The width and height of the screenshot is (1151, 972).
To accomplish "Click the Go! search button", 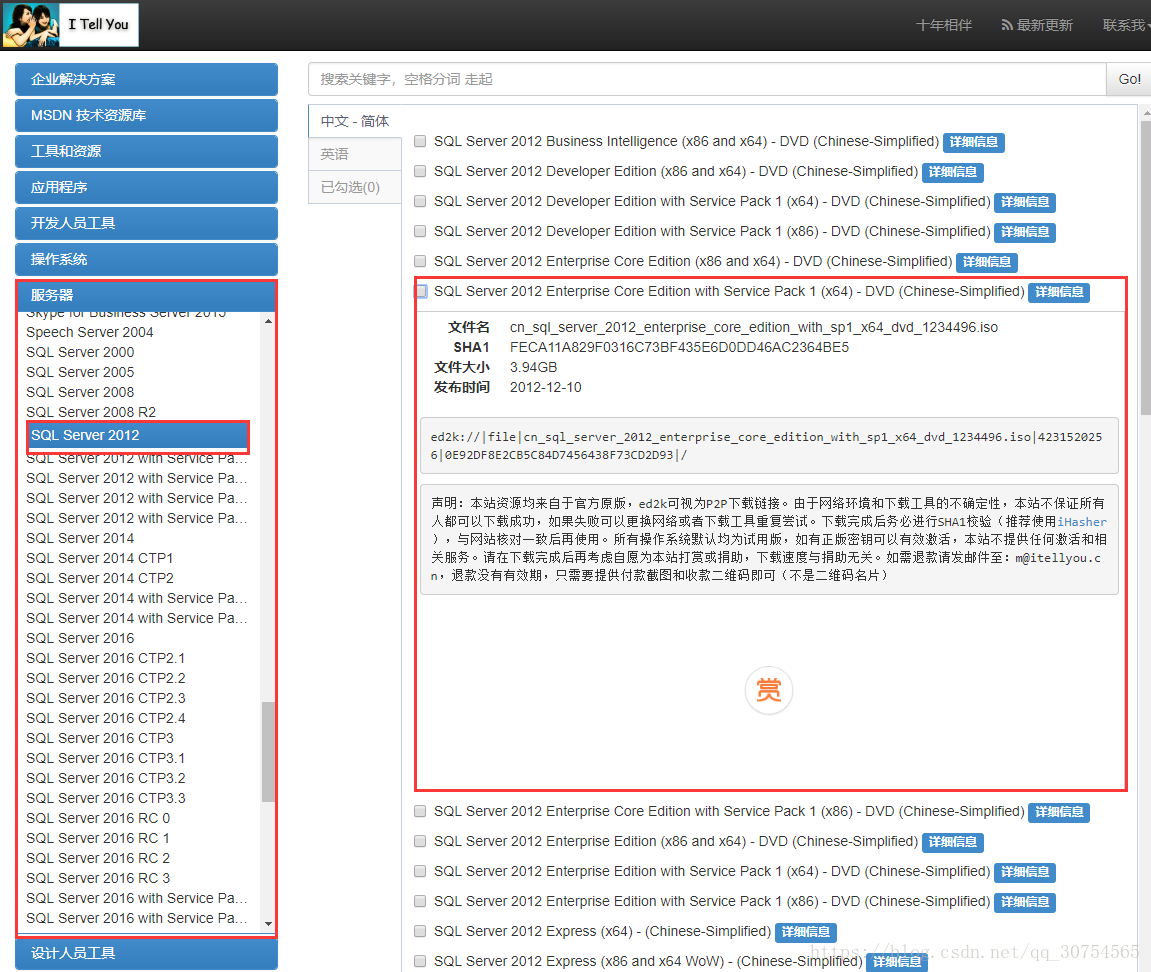I will pyautogui.click(x=1129, y=78).
